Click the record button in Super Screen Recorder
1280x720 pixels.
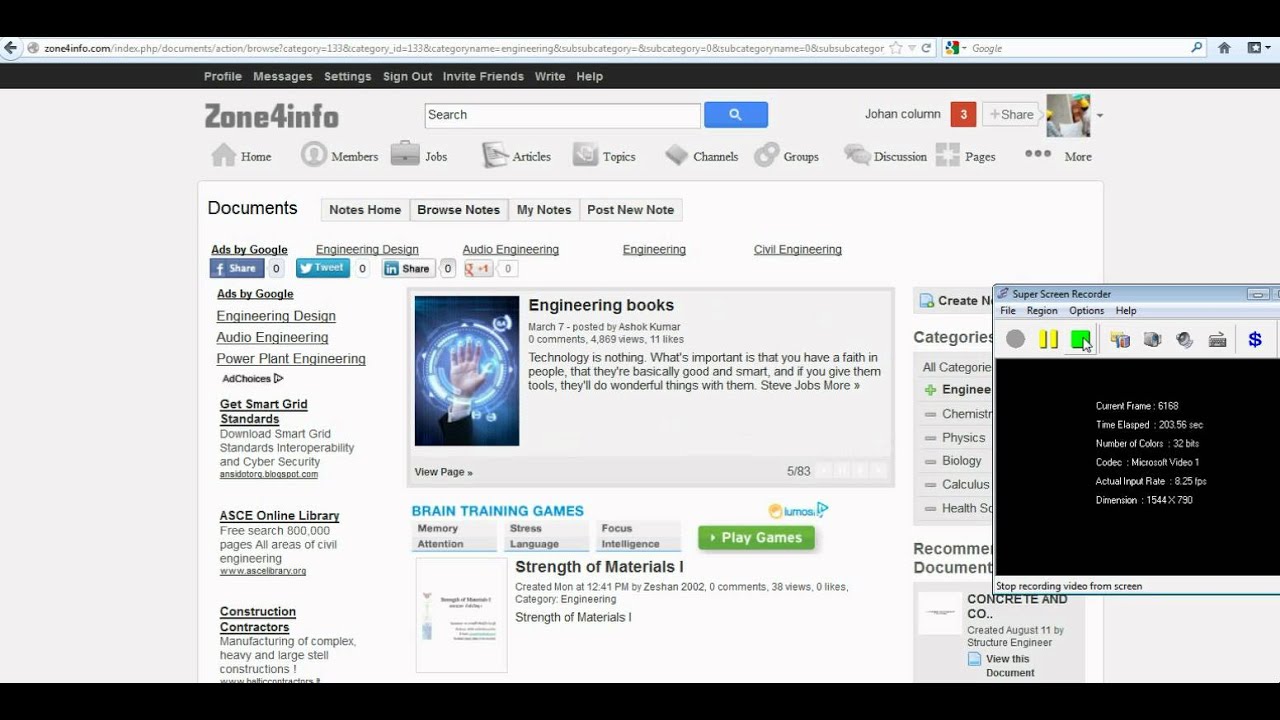click(x=1016, y=339)
